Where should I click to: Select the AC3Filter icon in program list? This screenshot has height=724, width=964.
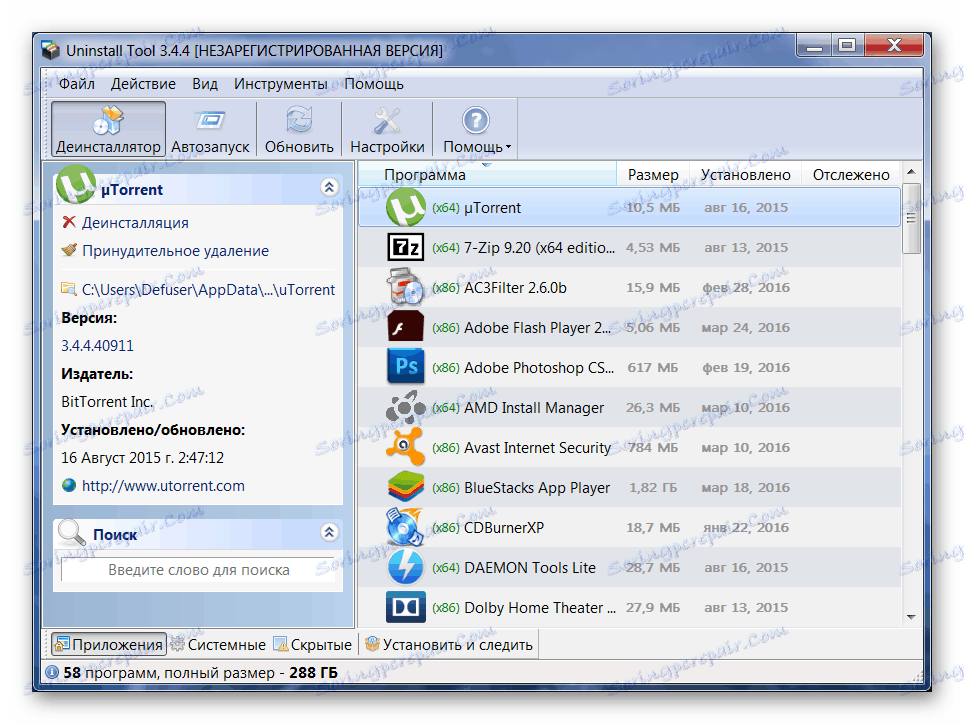(406, 288)
